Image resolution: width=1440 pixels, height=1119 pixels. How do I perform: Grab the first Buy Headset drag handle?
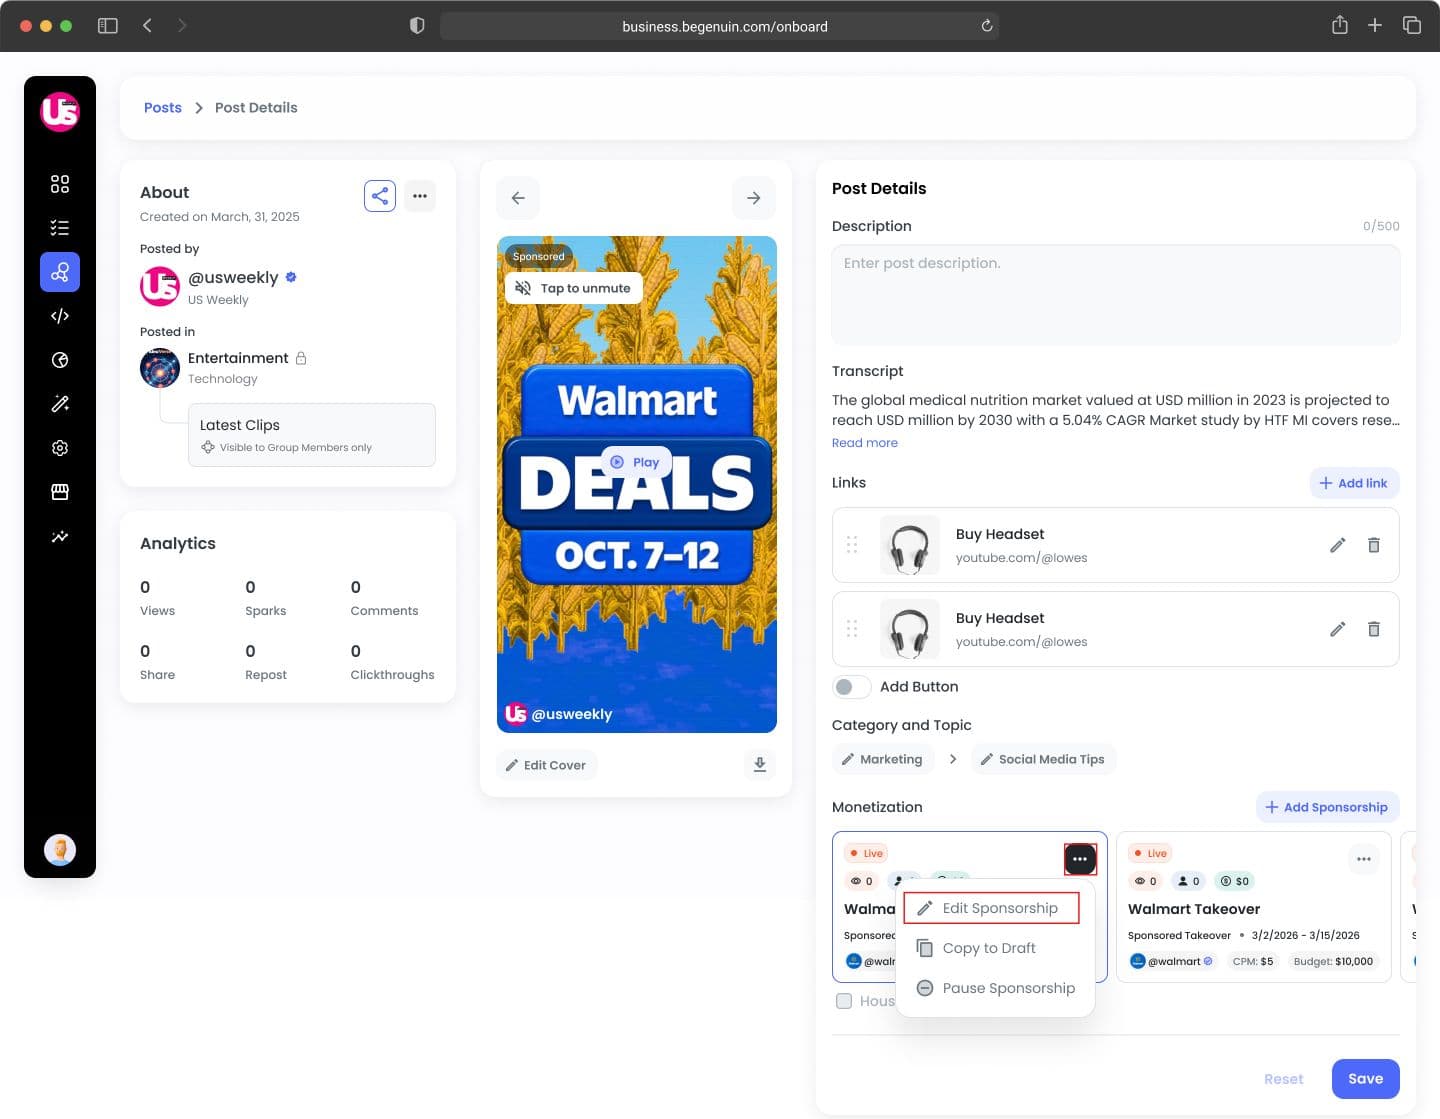coord(852,545)
